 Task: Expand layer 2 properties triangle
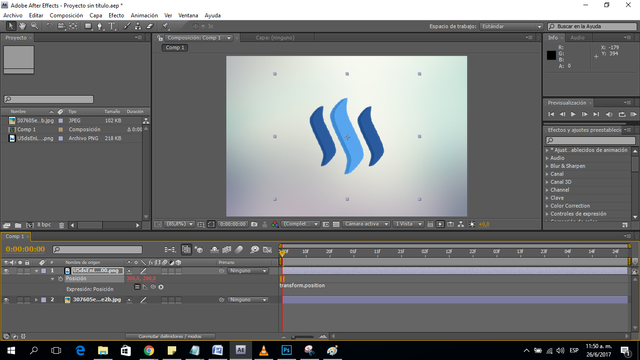[x=36, y=300]
